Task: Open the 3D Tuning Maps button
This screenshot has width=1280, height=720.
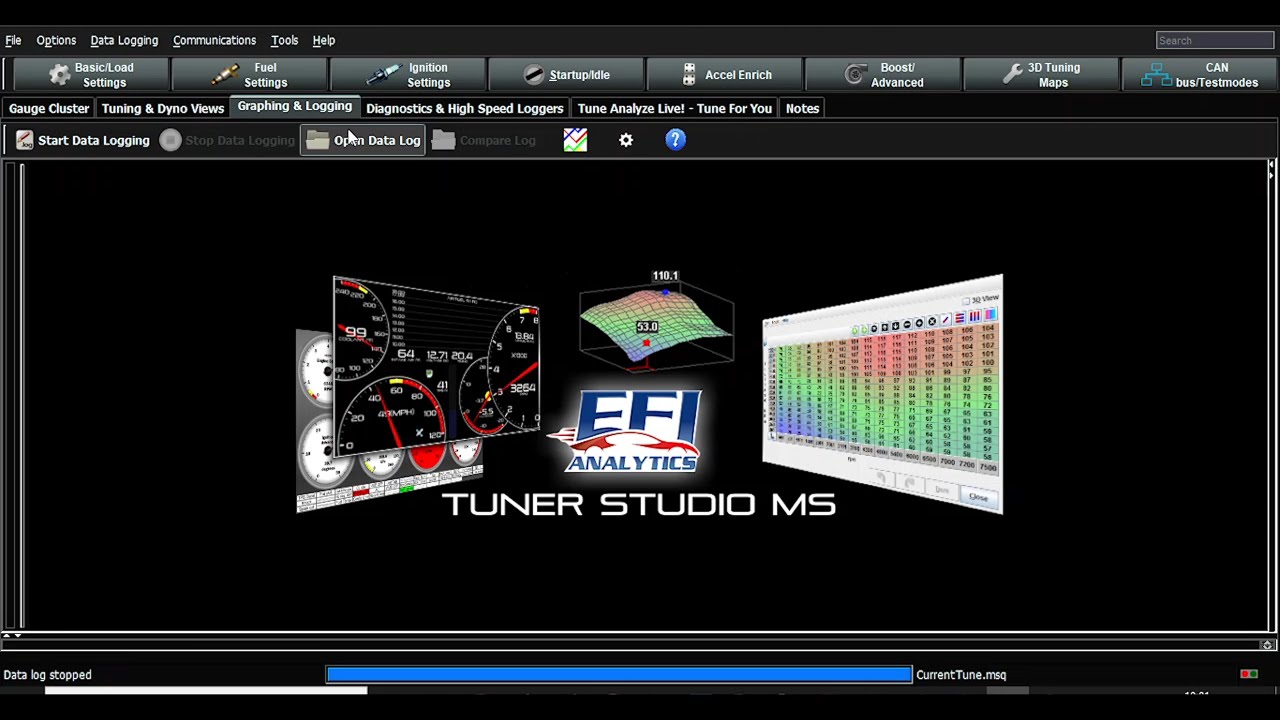Action: point(1041,75)
